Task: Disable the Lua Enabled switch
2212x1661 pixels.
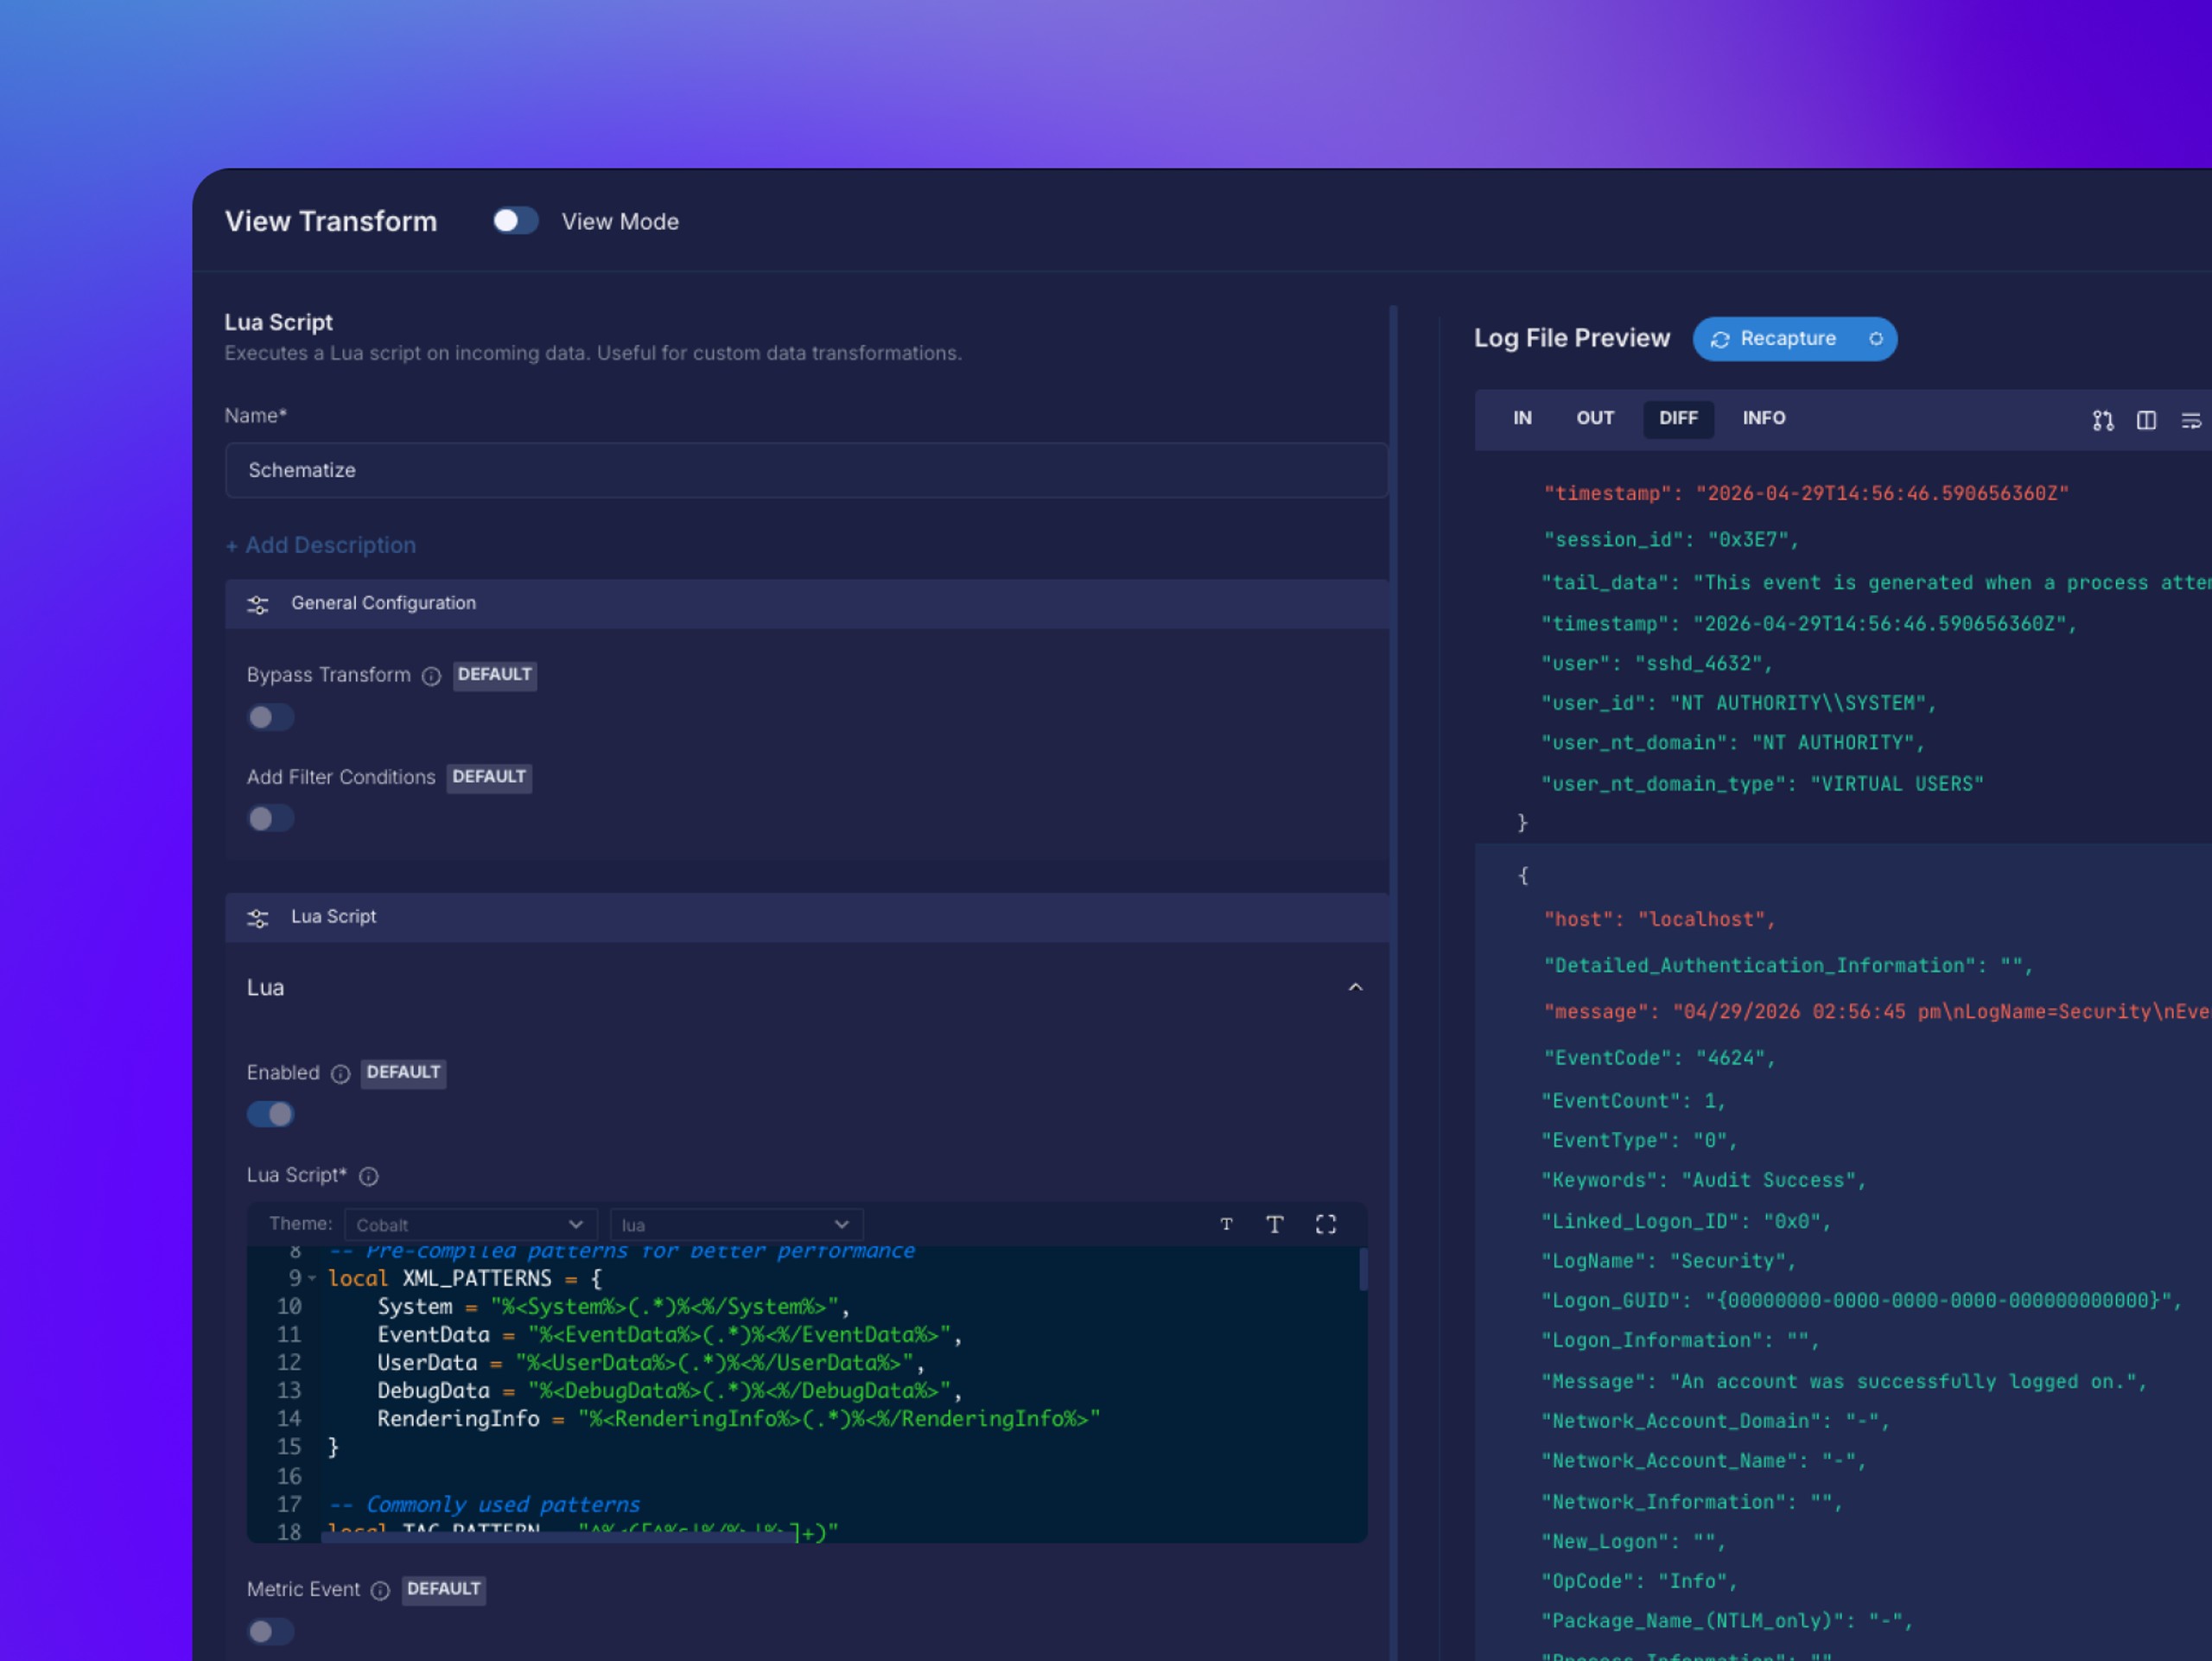Action: 270,1114
